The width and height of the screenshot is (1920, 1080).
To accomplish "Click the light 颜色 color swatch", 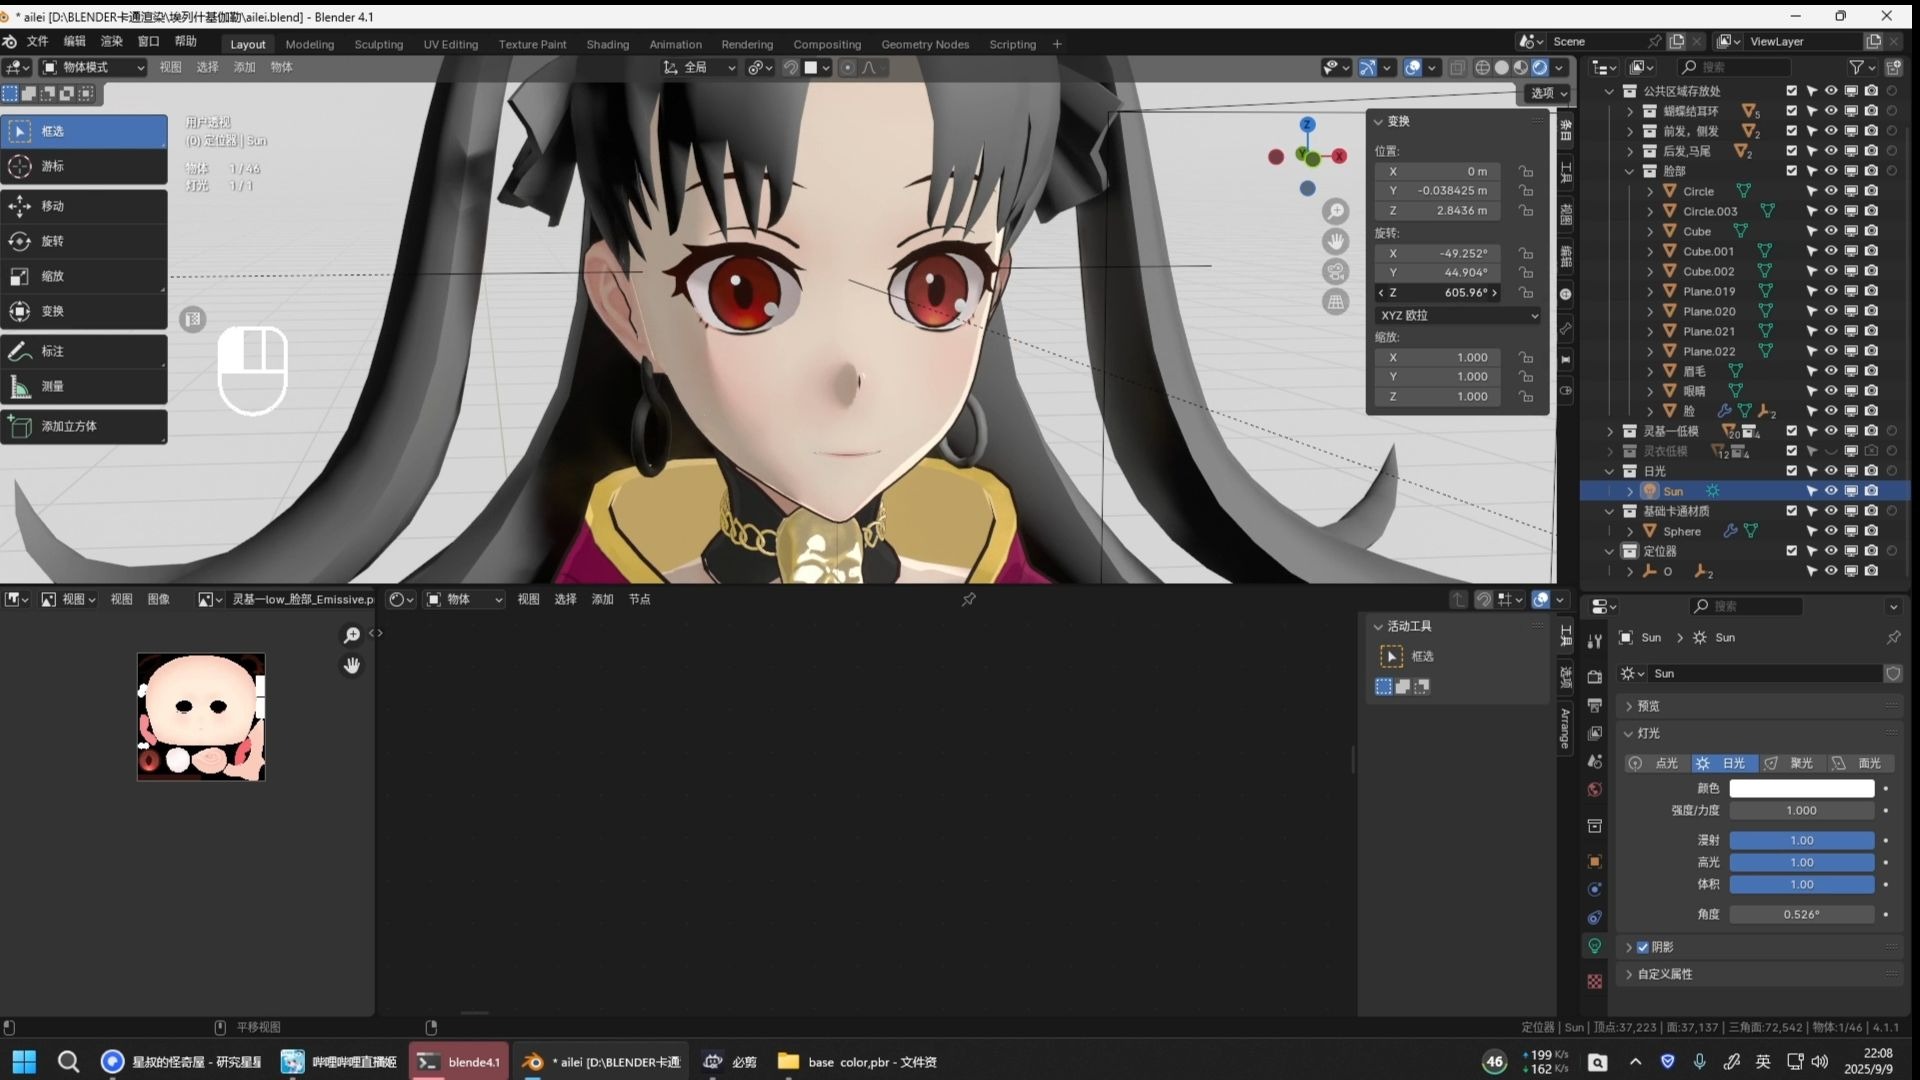I will (x=1802, y=789).
